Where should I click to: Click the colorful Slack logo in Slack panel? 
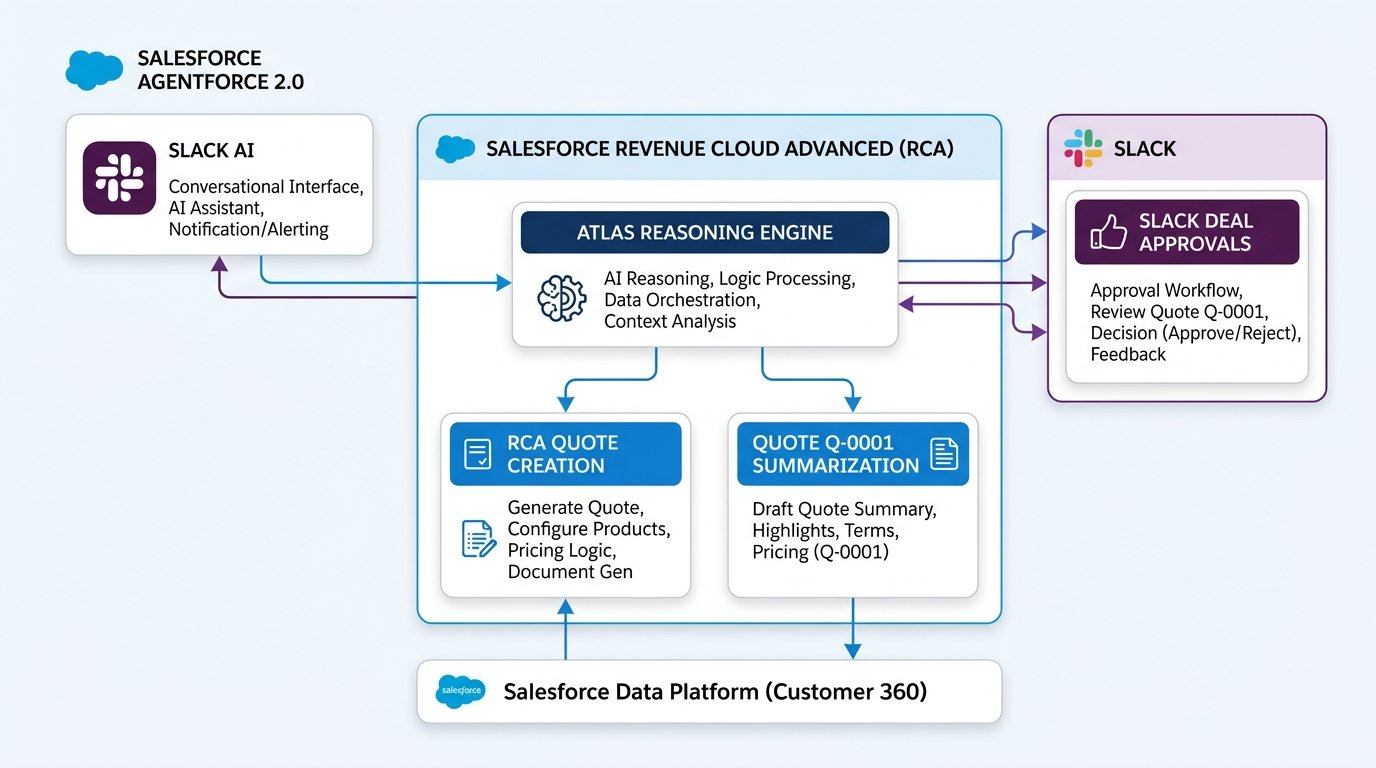pos(1084,148)
